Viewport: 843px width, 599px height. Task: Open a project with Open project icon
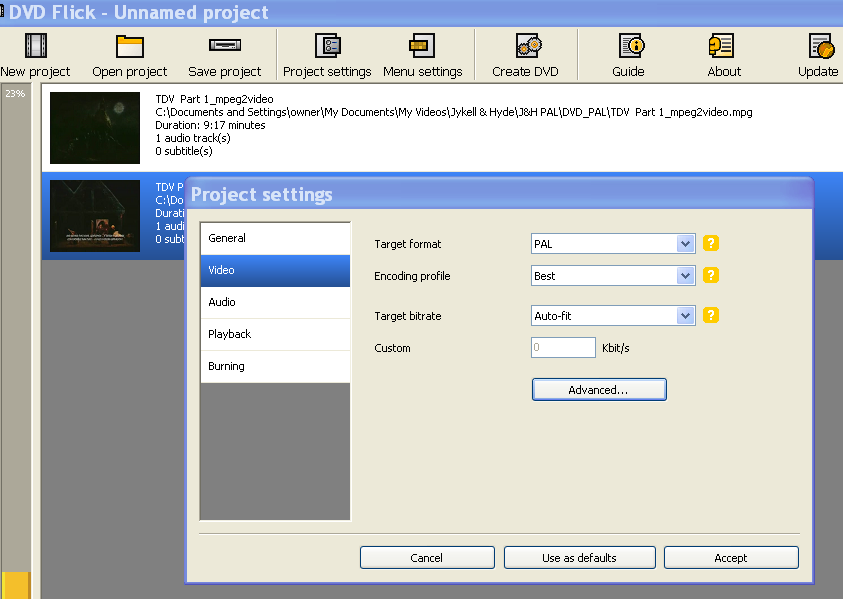[x=130, y=46]
